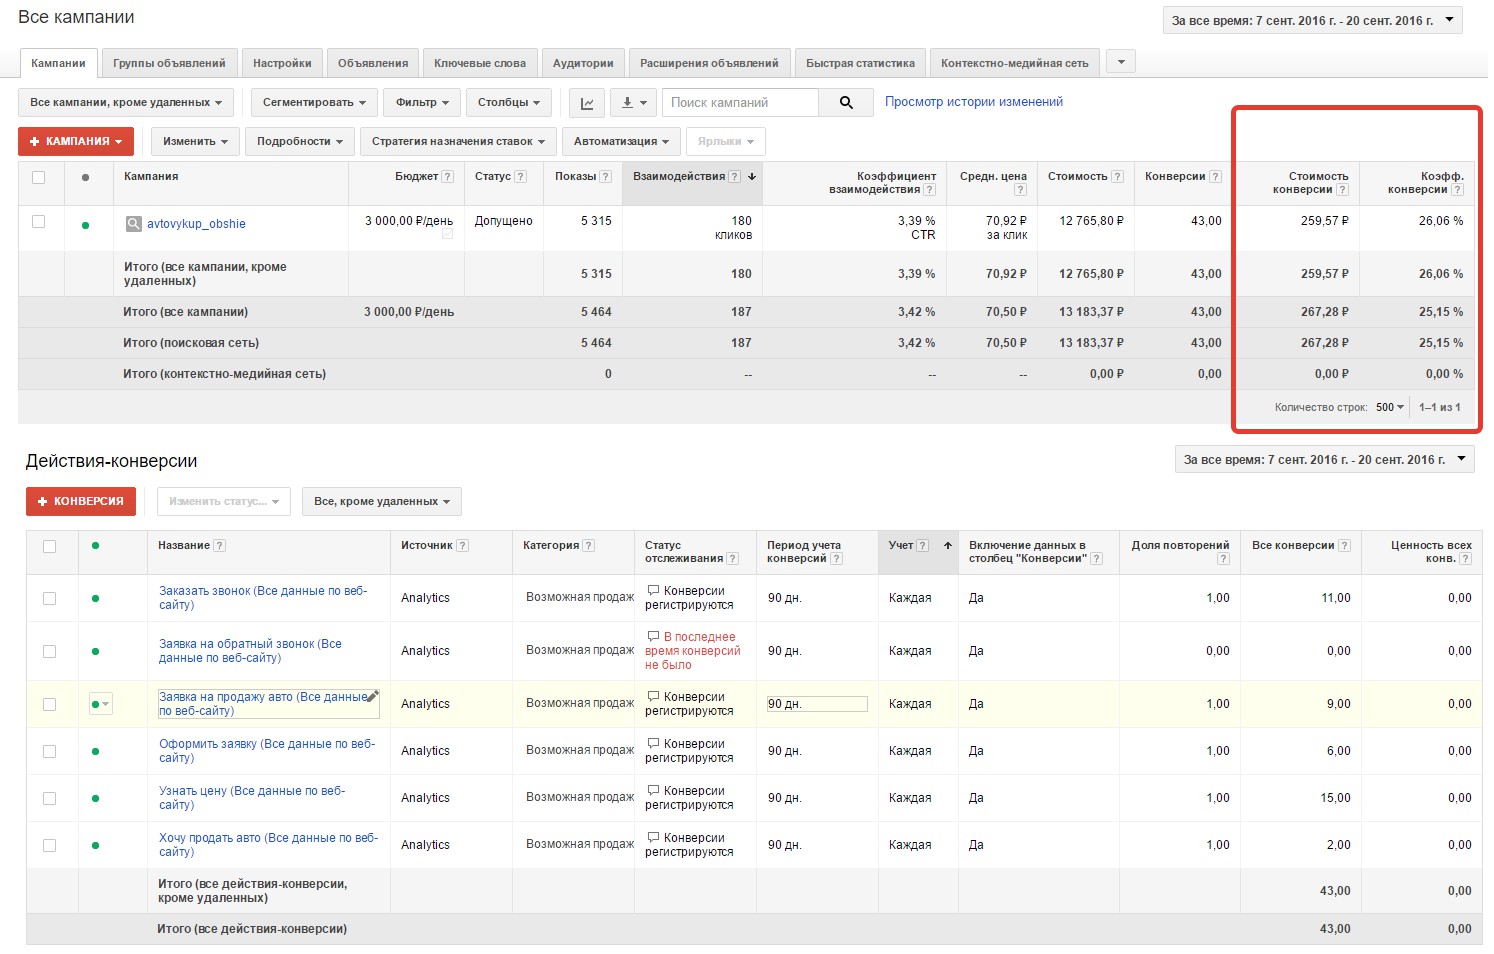Viewport: 1494px width, 954px height.
Task: Check the Заказать звонок conversion checkbox
Action: coord(49,598)
